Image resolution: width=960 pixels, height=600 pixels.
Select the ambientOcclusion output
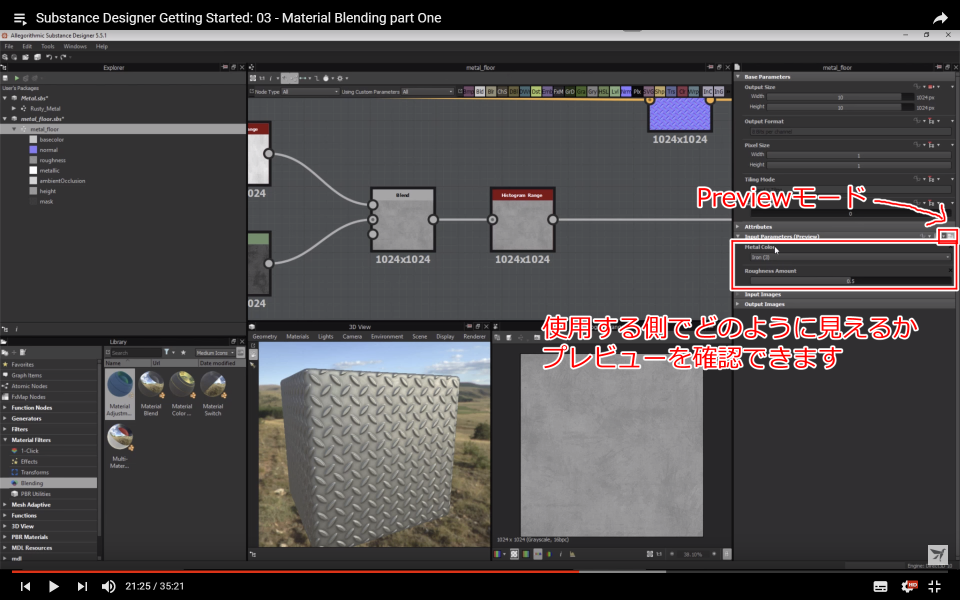pyautogui.click(x=62, y=181)
